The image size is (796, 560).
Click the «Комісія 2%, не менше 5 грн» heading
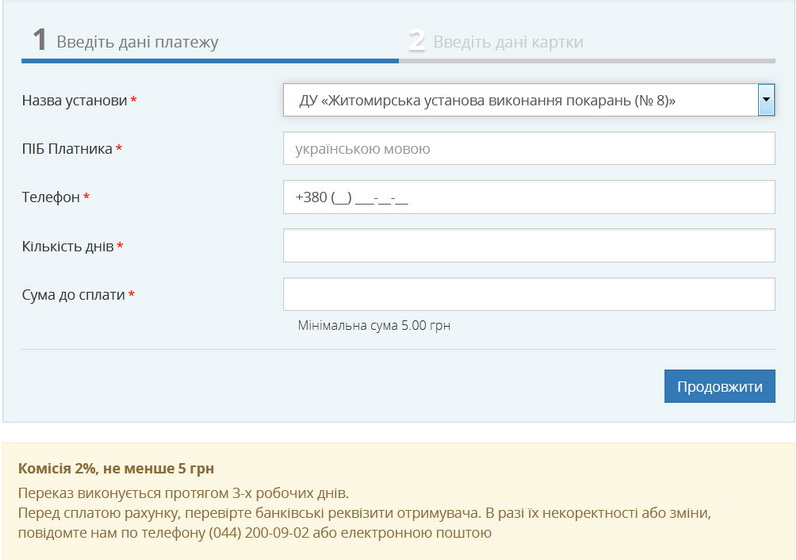tap(116, 468)
